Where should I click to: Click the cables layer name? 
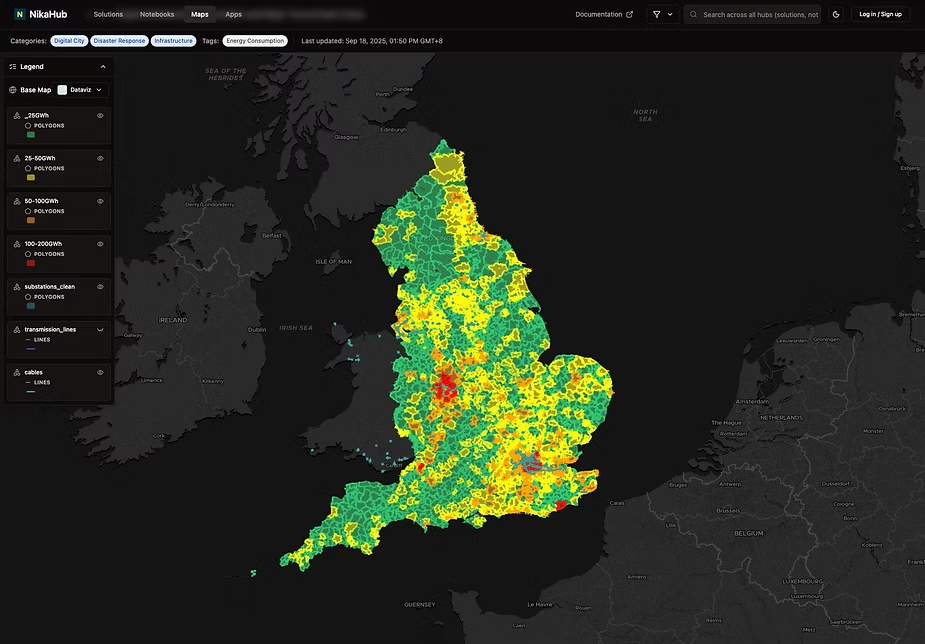click(34, 373)
